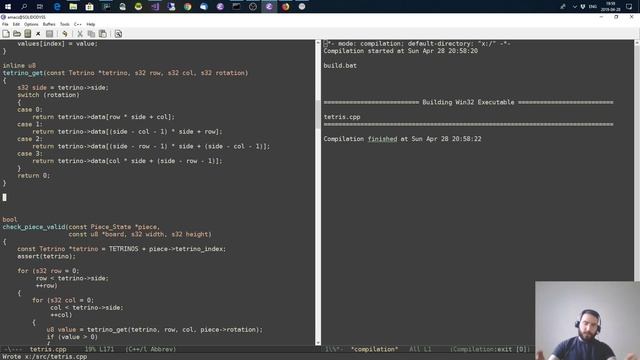The width and height of the screenshot is (640, 360).
Task: Open the Windows Start menu
Action: point(8,7)
